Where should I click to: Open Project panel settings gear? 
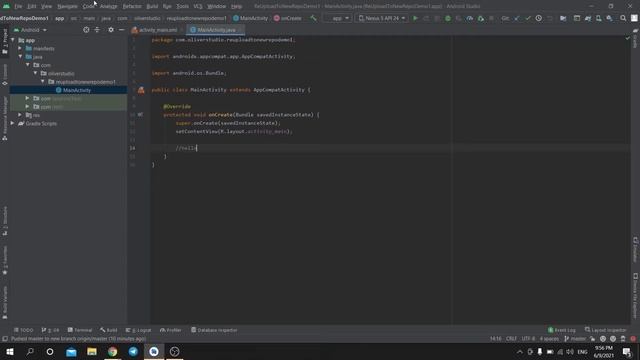tap(111, 30)
